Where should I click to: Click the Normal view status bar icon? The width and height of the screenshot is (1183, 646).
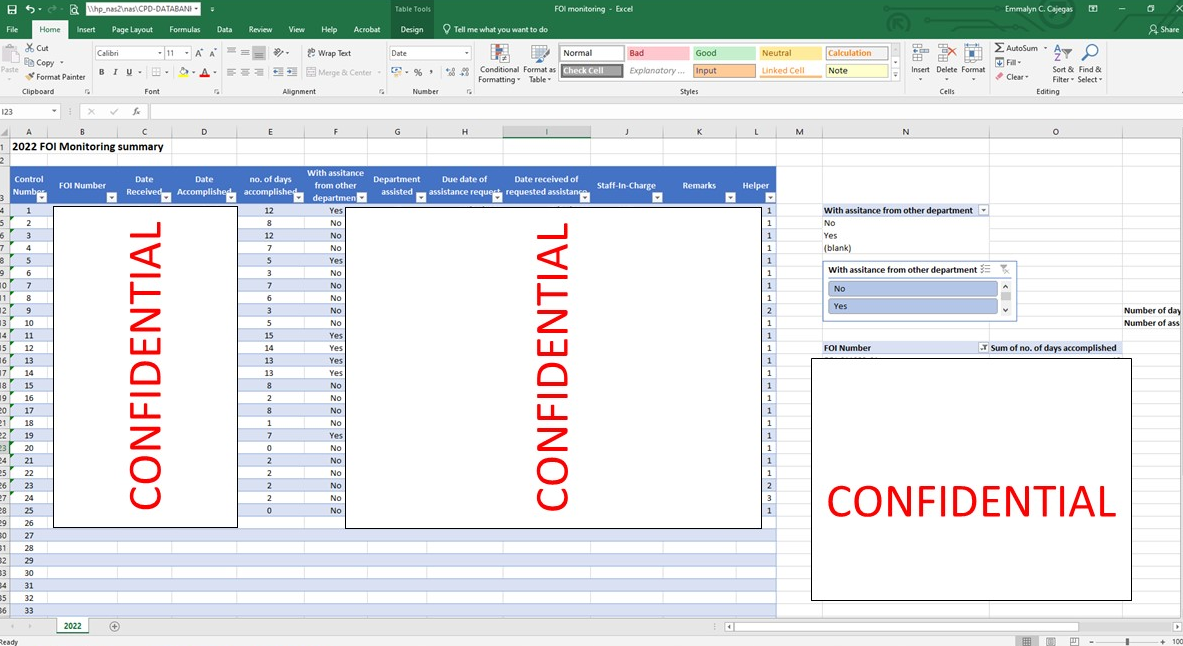(1027, 641)
